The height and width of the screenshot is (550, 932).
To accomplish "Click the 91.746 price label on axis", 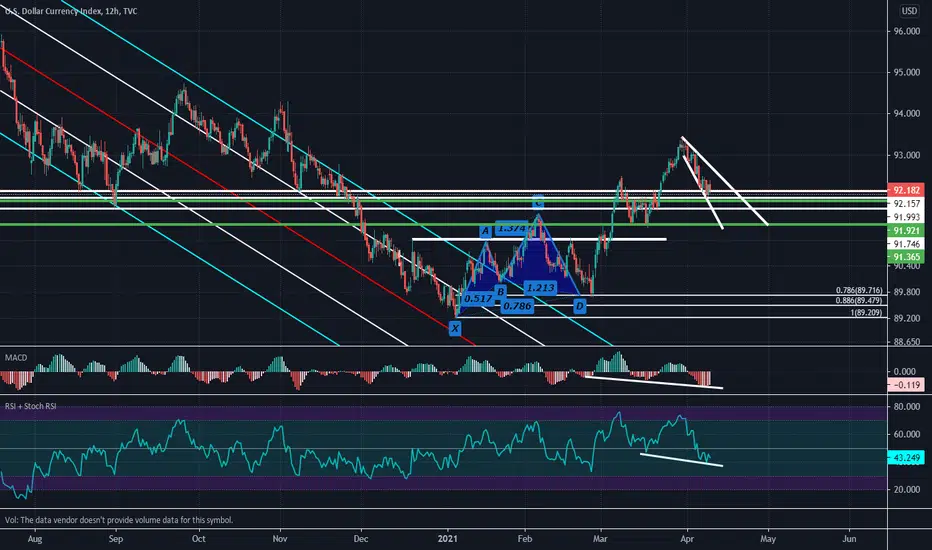I will coord(906,244).
